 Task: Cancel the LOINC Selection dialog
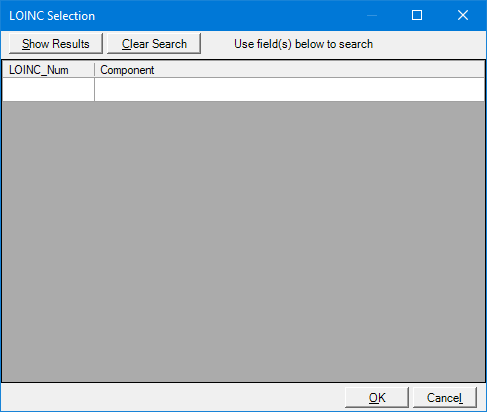445,397
